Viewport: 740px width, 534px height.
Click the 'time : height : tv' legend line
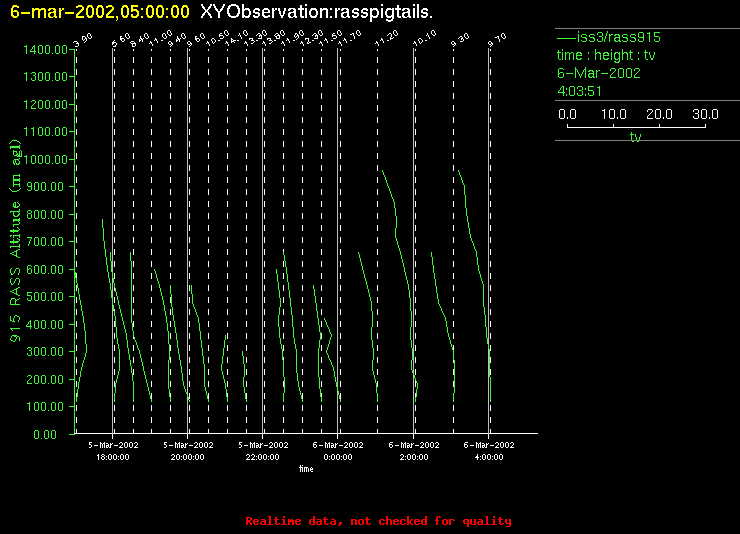point(606,55)
